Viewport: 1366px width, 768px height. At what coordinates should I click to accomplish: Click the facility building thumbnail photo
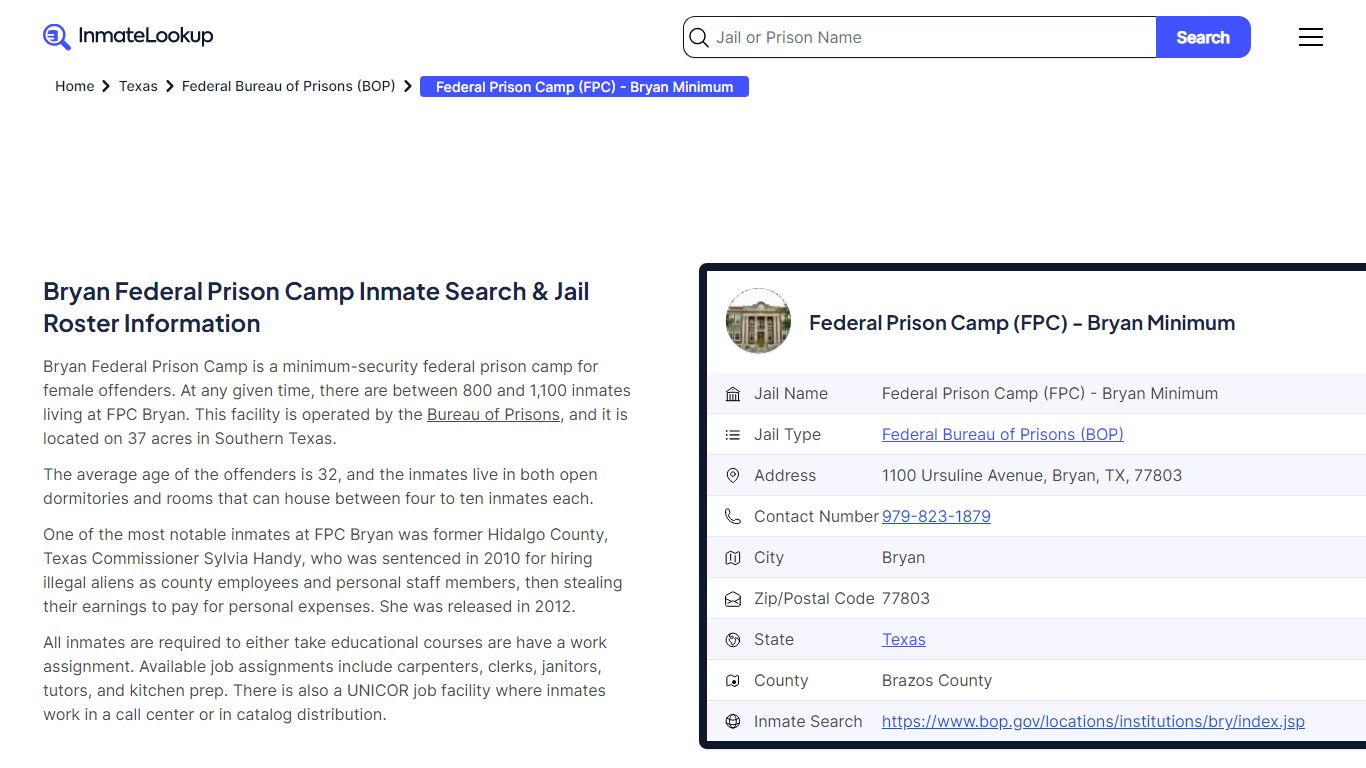pyautogui.click(x=758, y=321)
